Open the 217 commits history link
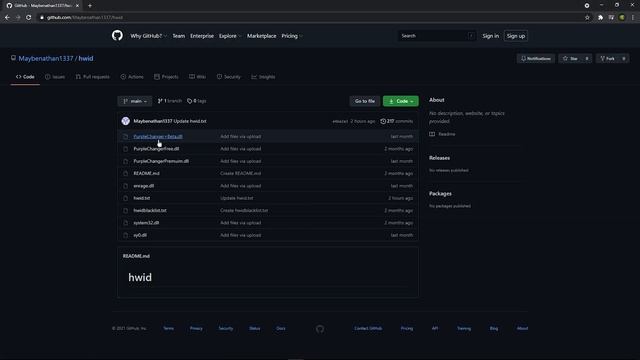640x360 pixels. point(396,121)
